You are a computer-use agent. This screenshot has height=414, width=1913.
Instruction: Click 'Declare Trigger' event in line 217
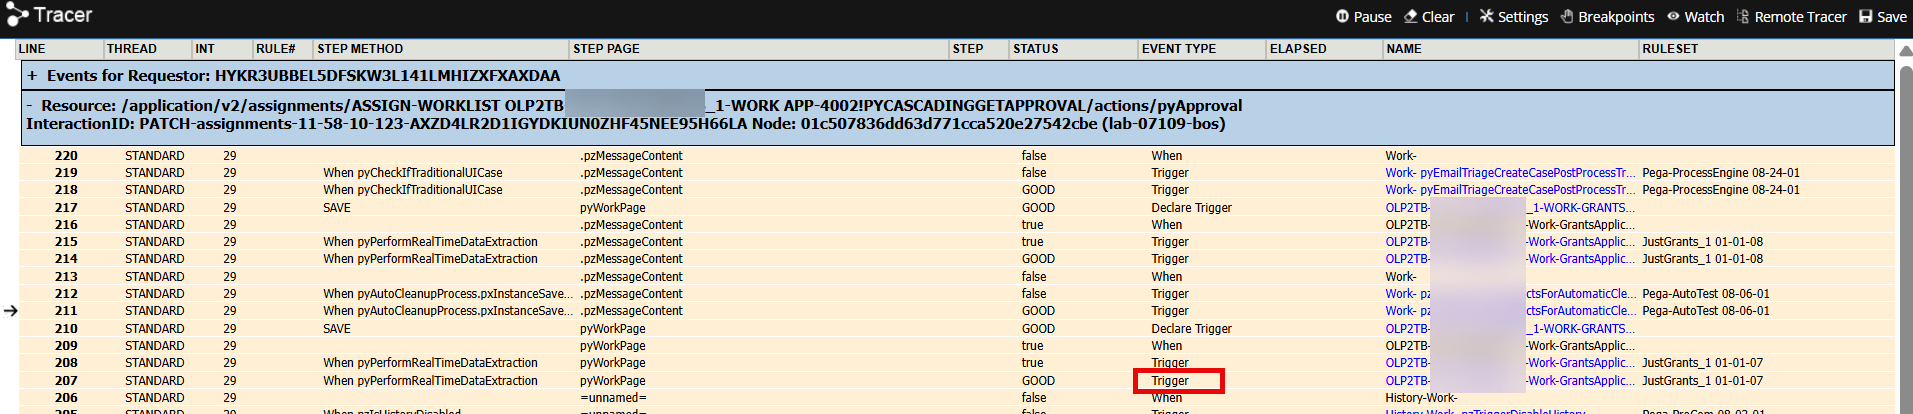coord(1191,208)
